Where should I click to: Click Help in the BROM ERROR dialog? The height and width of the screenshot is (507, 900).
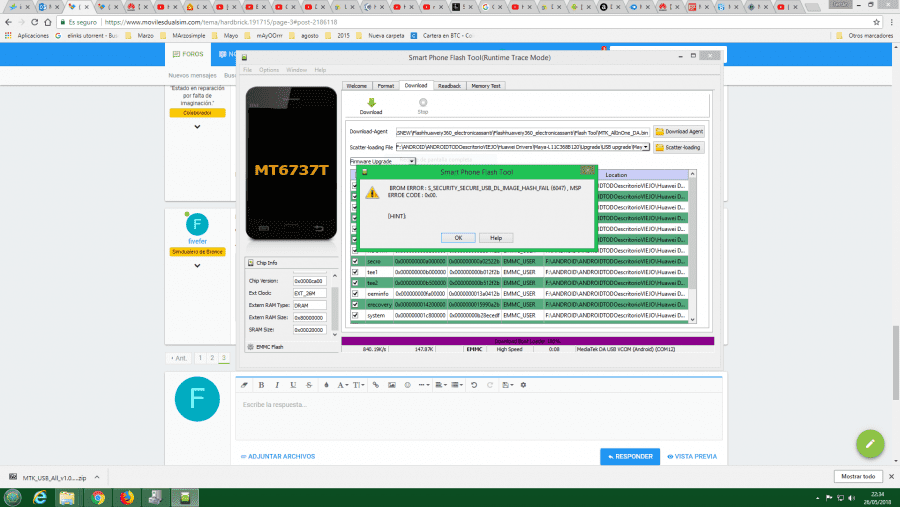[496, 238]
